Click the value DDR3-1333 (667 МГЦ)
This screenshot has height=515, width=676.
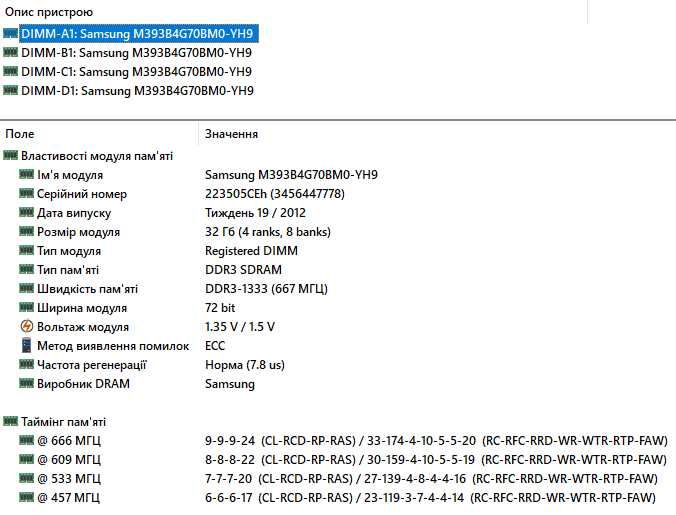click(x=266, y=289)
